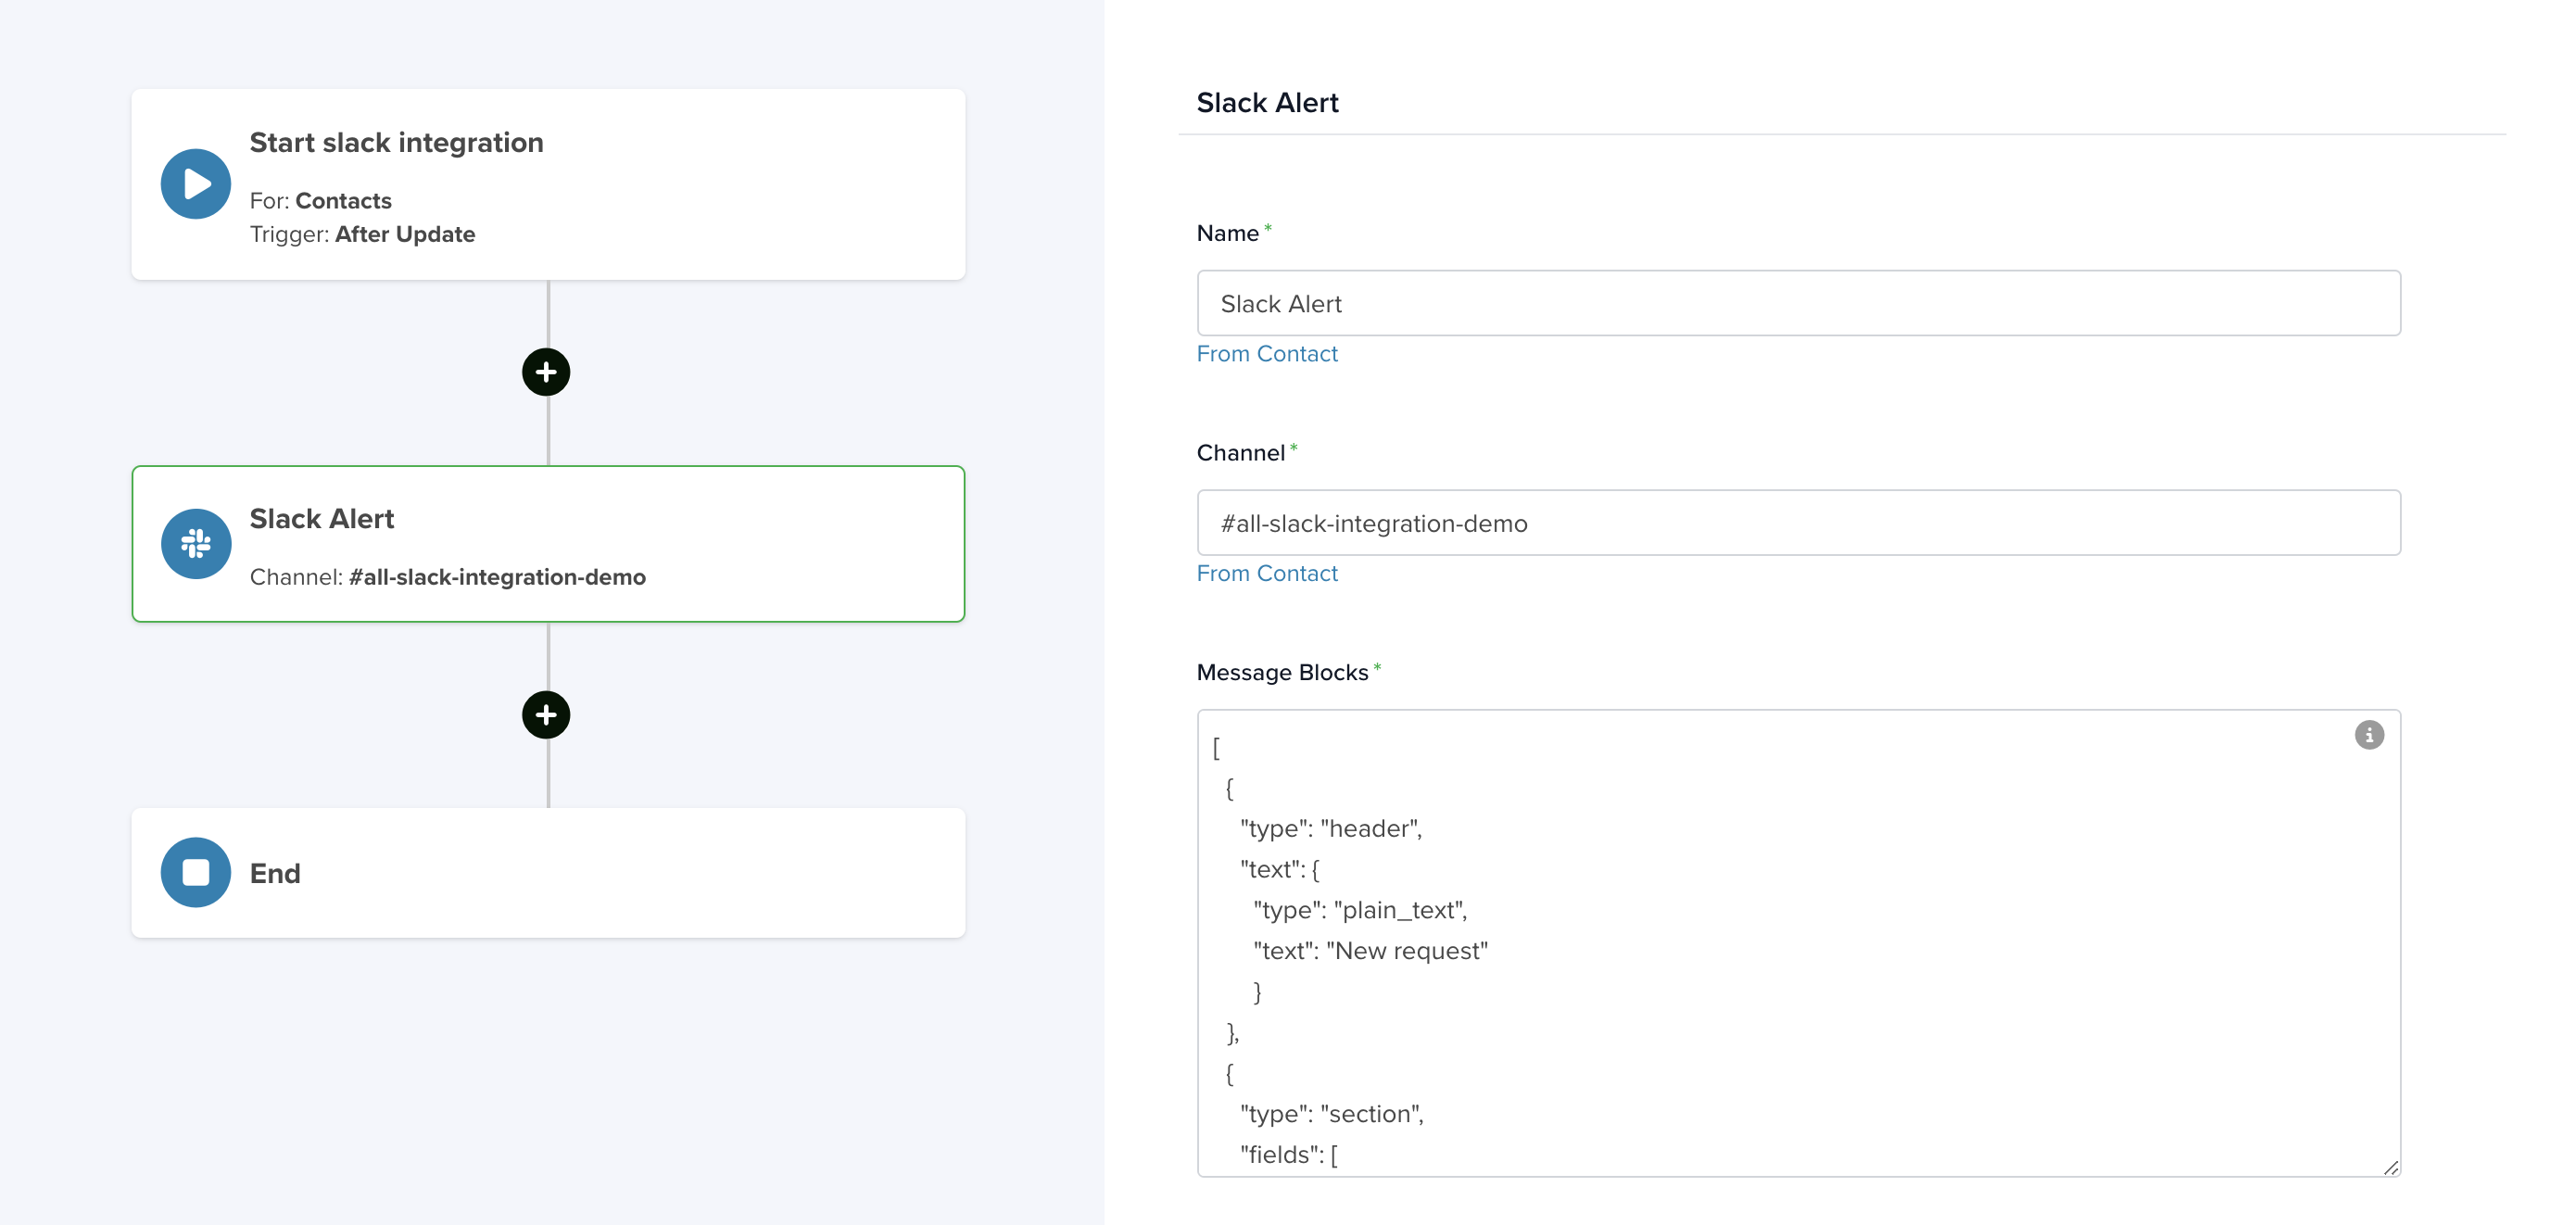Click the "text": "New request" line
This screenshot has height=1225, width=2576.
click(1370, 951)
